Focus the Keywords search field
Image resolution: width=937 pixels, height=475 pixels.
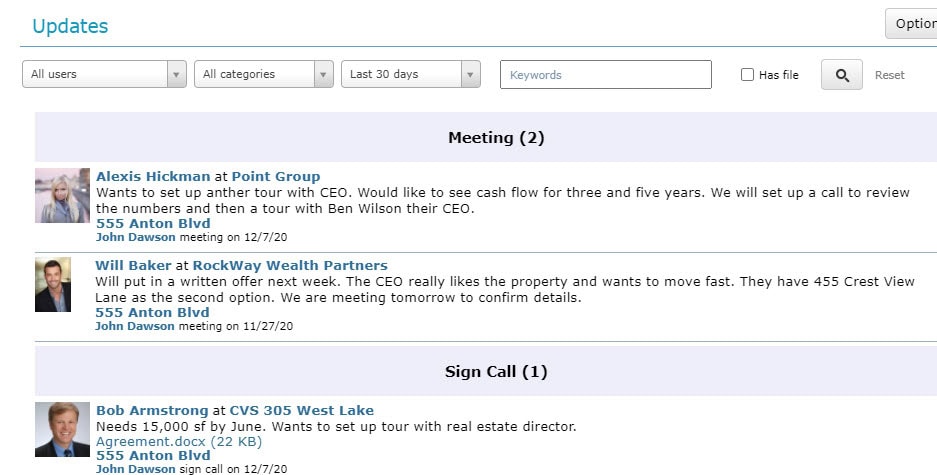pos(605,75)
